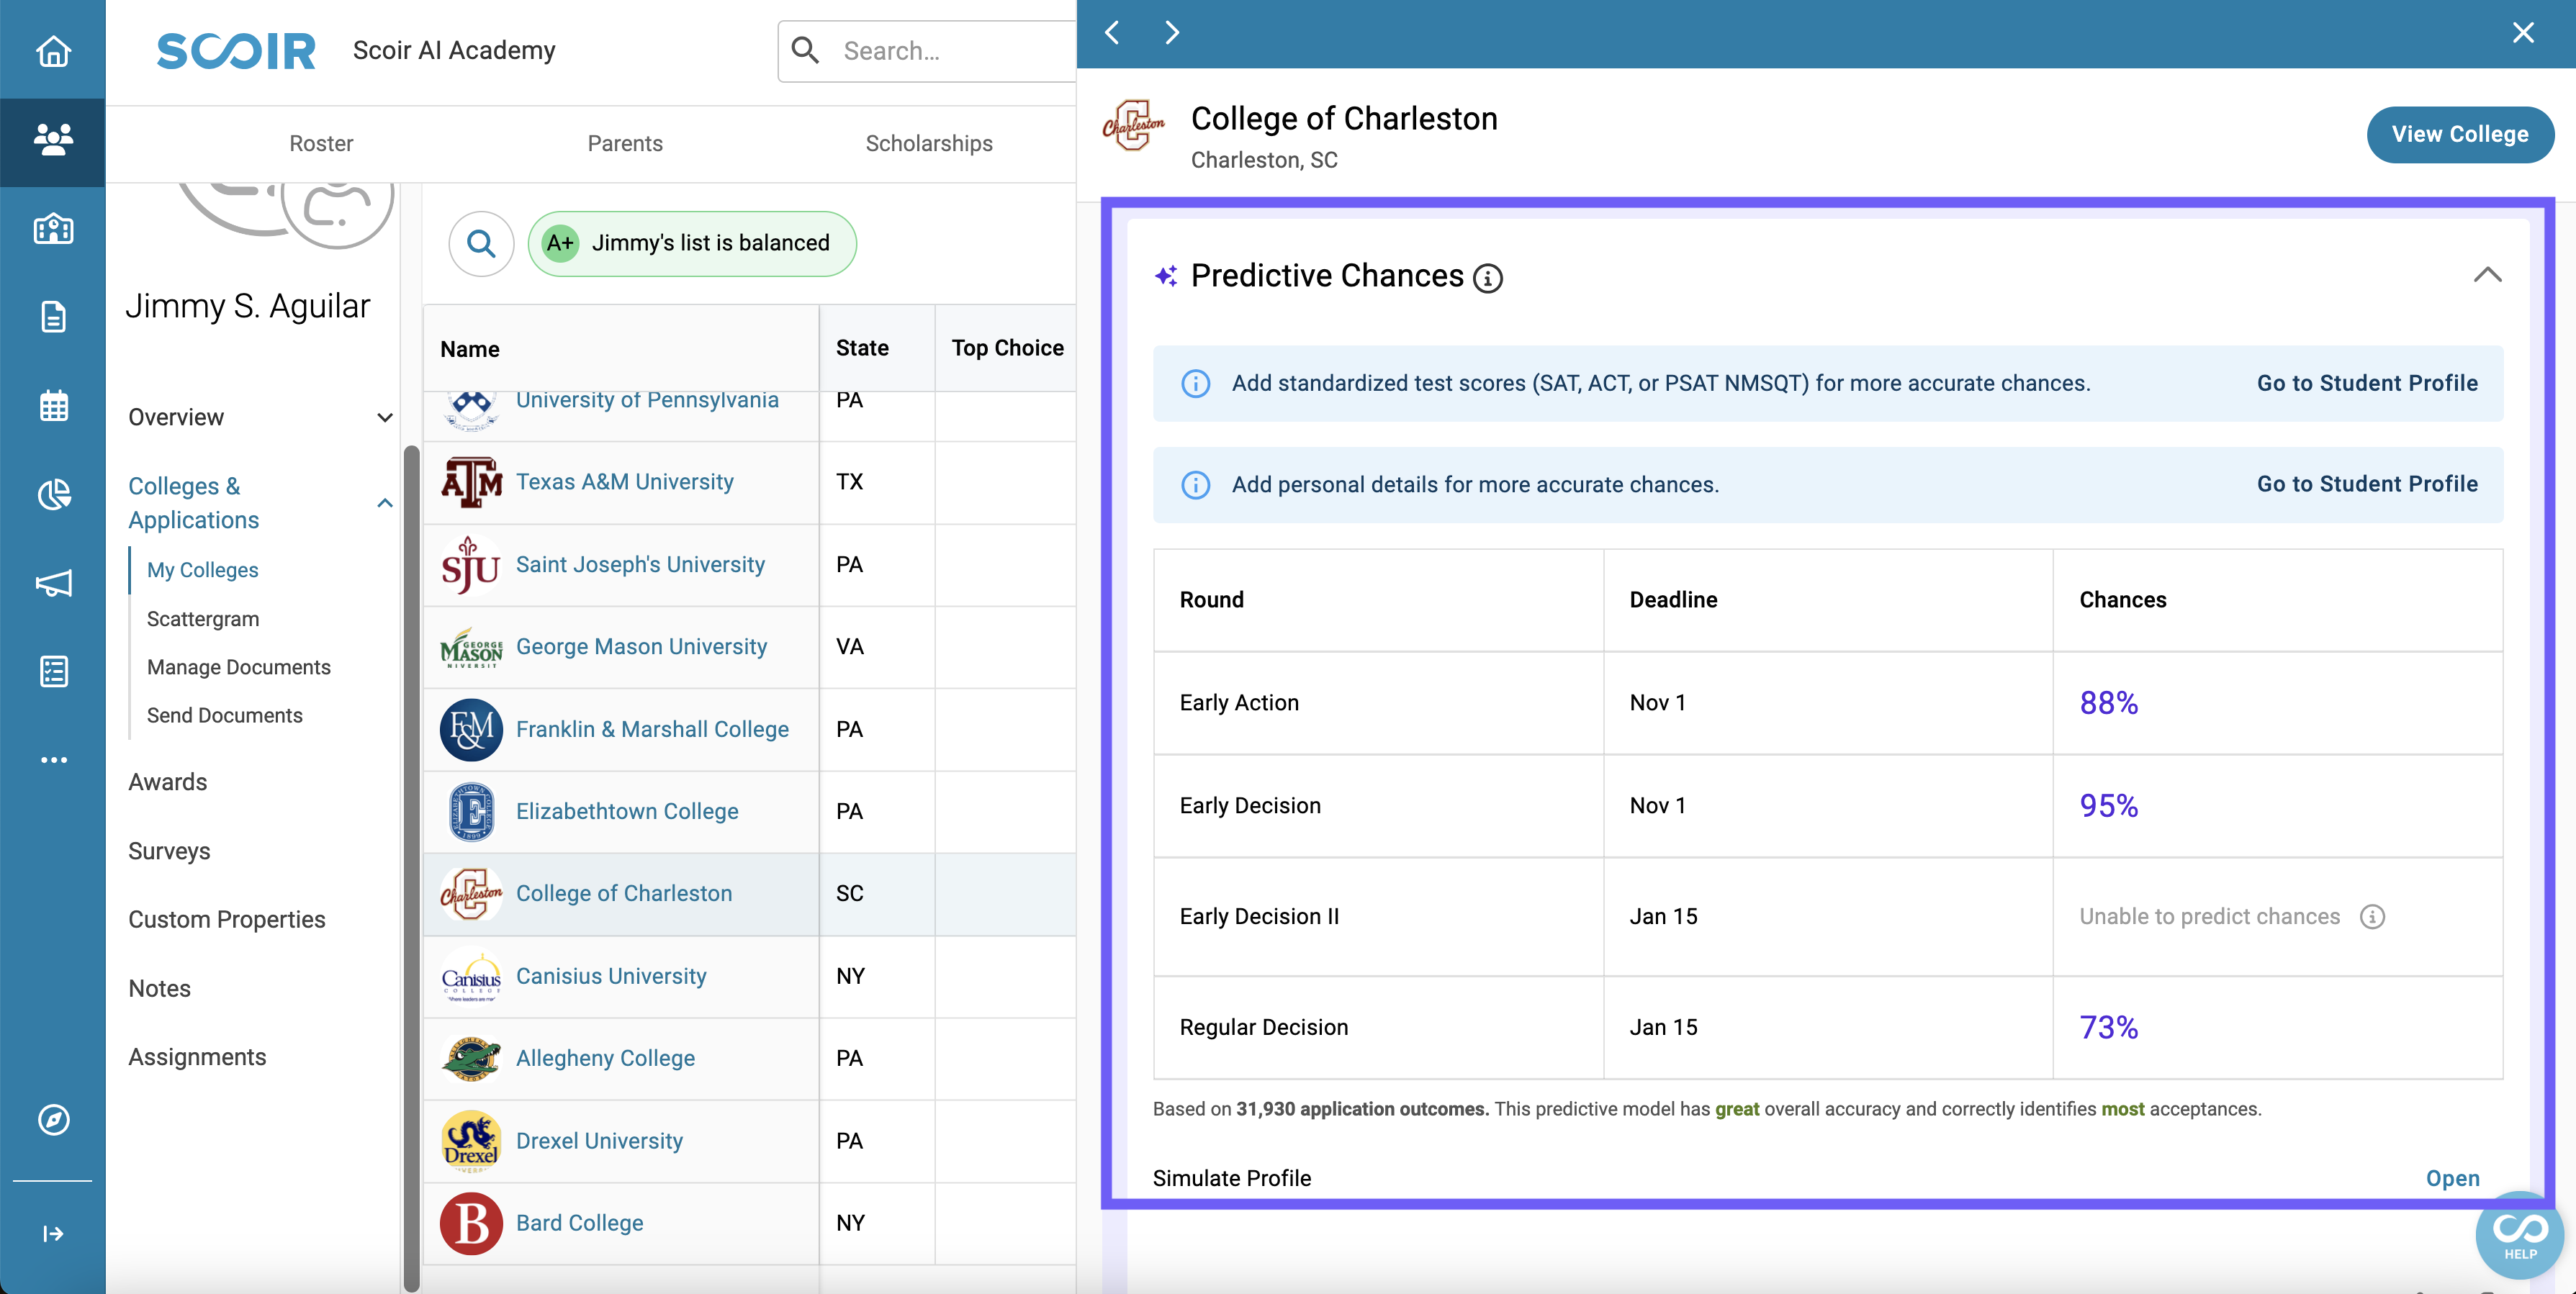Viewport: 2576px width, 1294px height.
Task: Click the search magnifier icon on college list
Action: (x=480, y=243)
